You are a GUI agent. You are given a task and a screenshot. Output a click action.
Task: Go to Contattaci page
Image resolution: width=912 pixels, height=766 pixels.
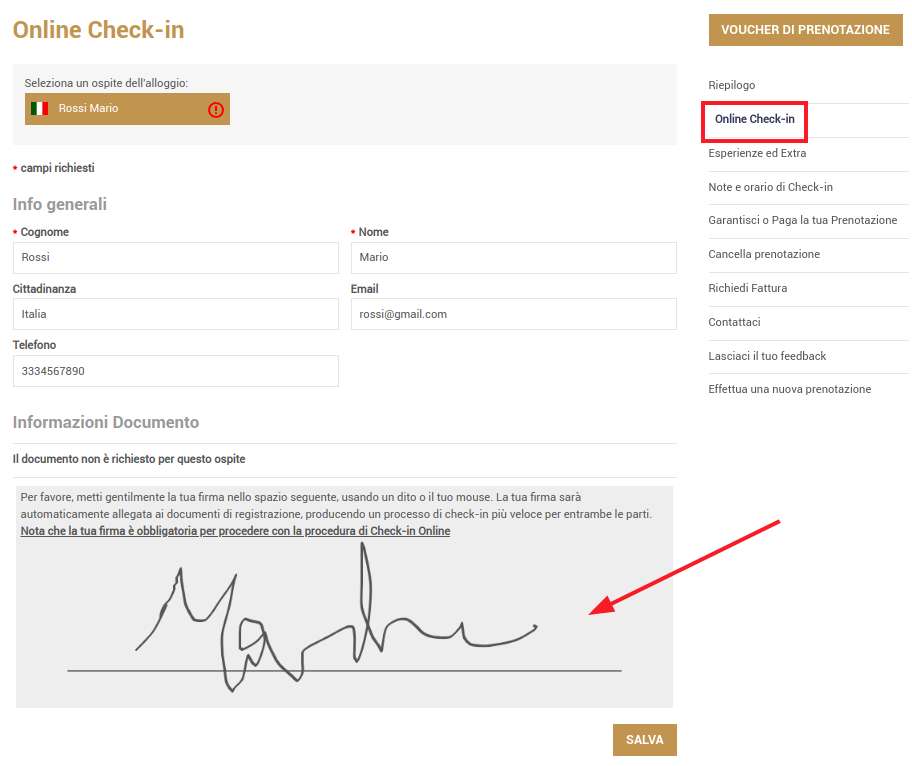tap(734, 322)
